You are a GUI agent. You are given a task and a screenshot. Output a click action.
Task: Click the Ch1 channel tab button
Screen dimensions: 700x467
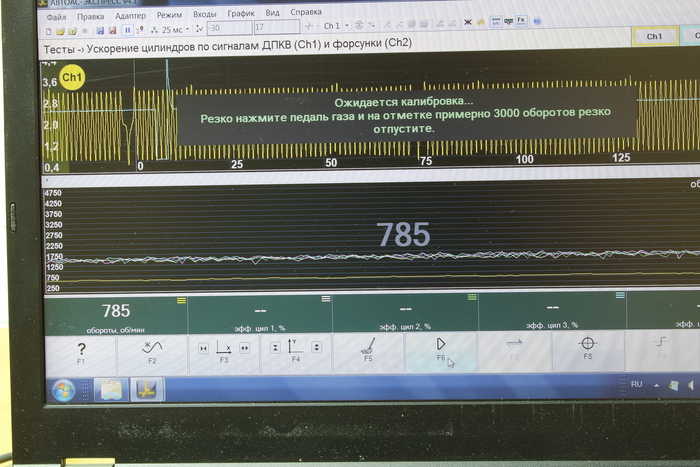pyautogui.click(x=654, y=36)
